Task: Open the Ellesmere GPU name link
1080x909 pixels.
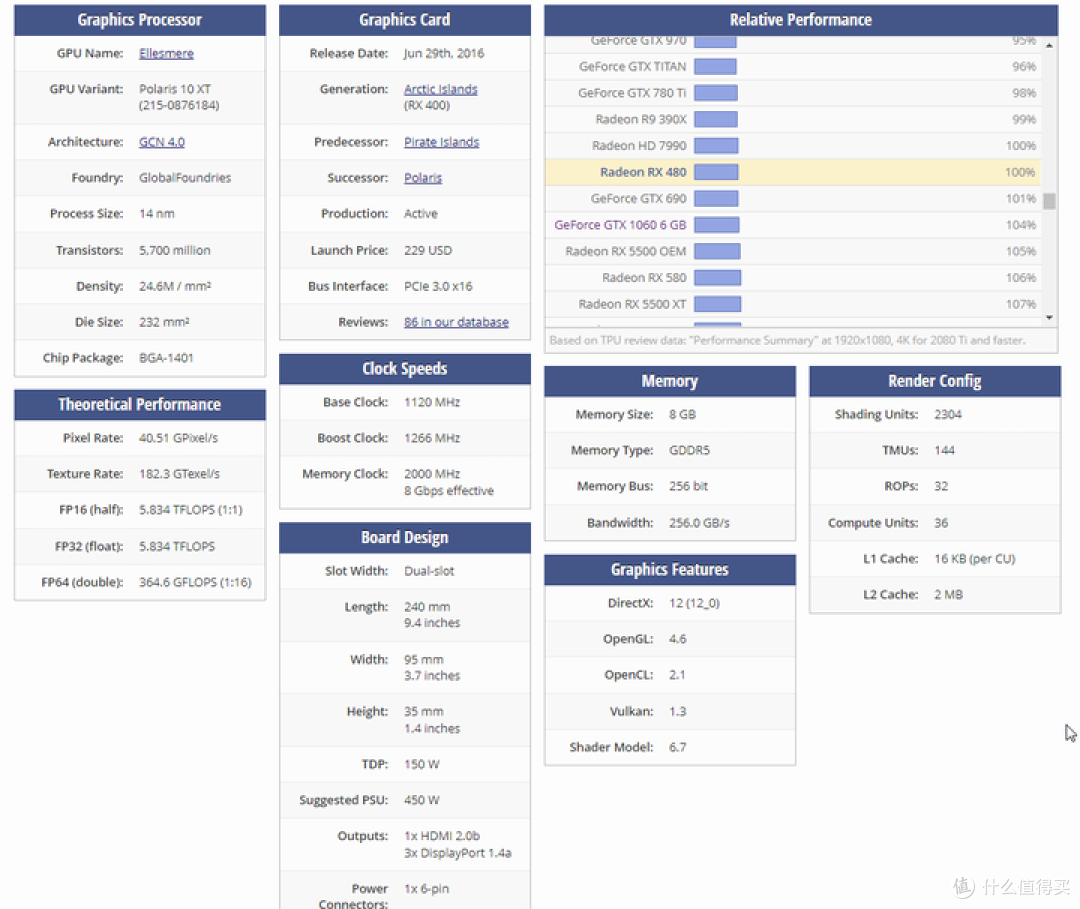Action: click(166, 53)
